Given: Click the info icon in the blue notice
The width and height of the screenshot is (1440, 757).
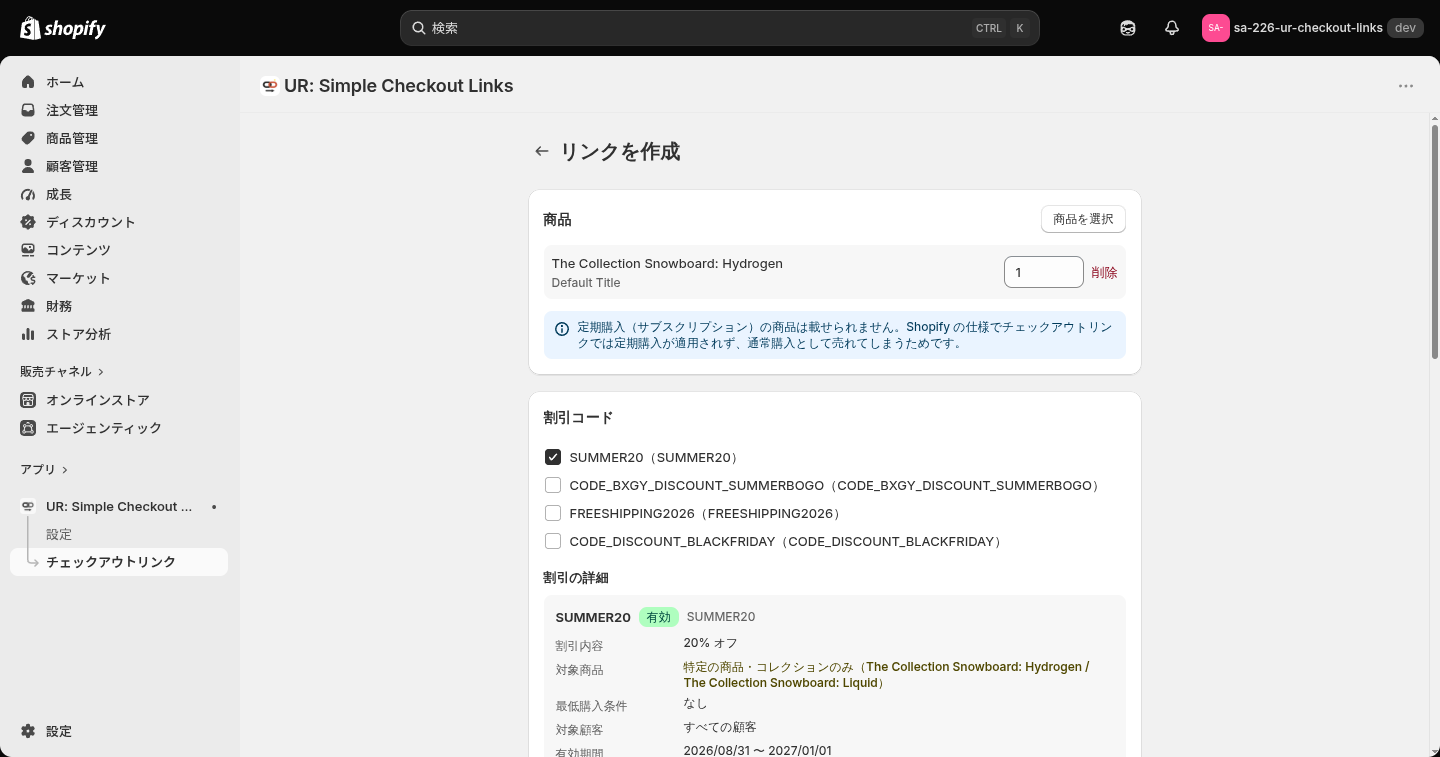Looking at the screenshot, I should (562, 328).
